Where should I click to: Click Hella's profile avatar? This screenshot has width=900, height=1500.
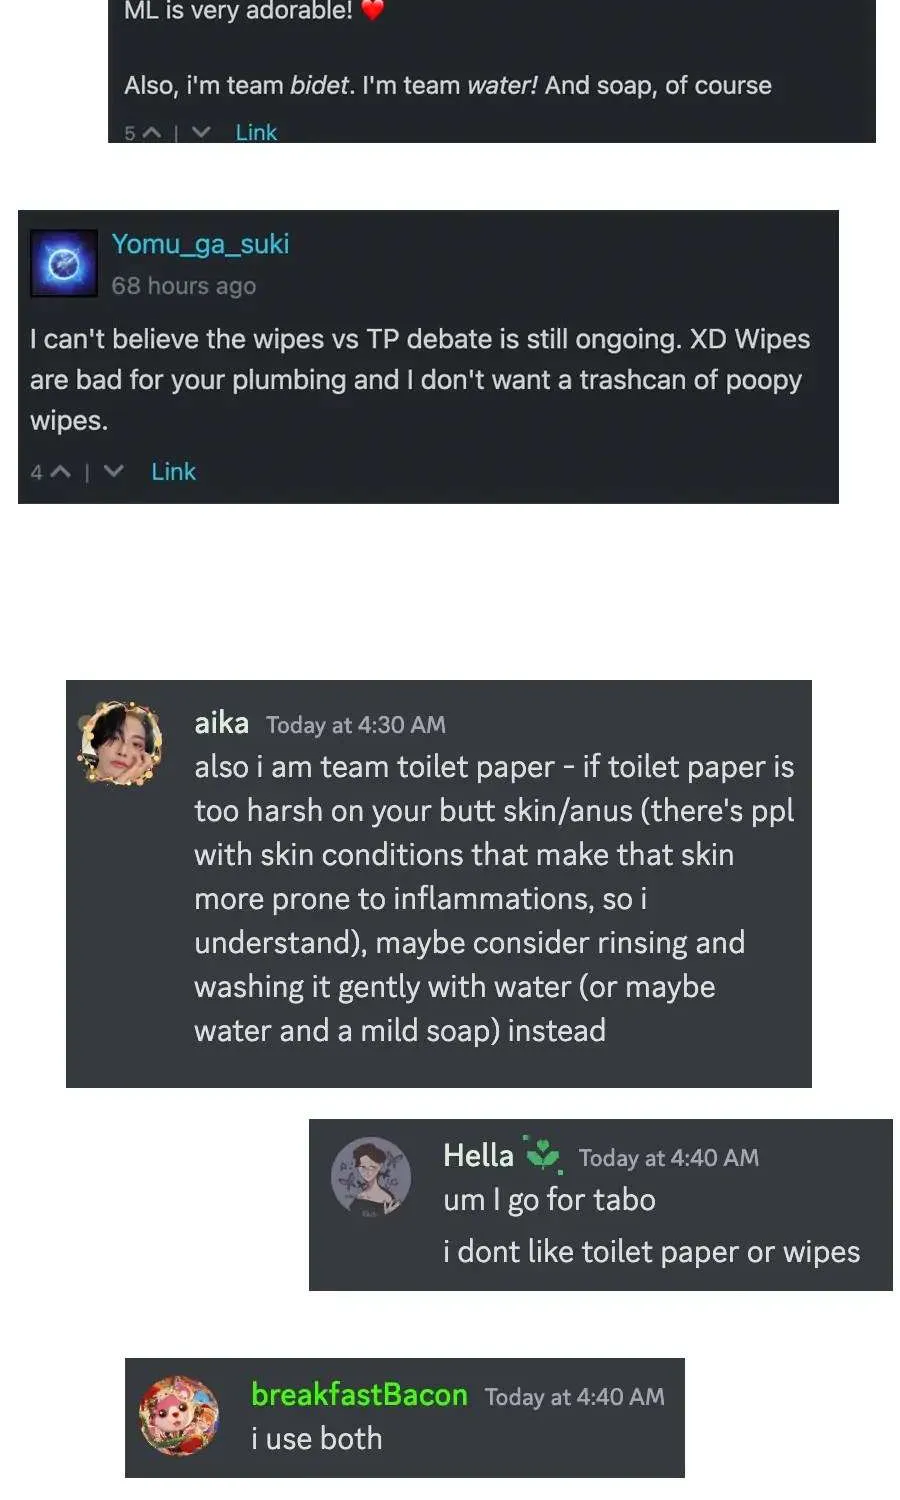371,1176
